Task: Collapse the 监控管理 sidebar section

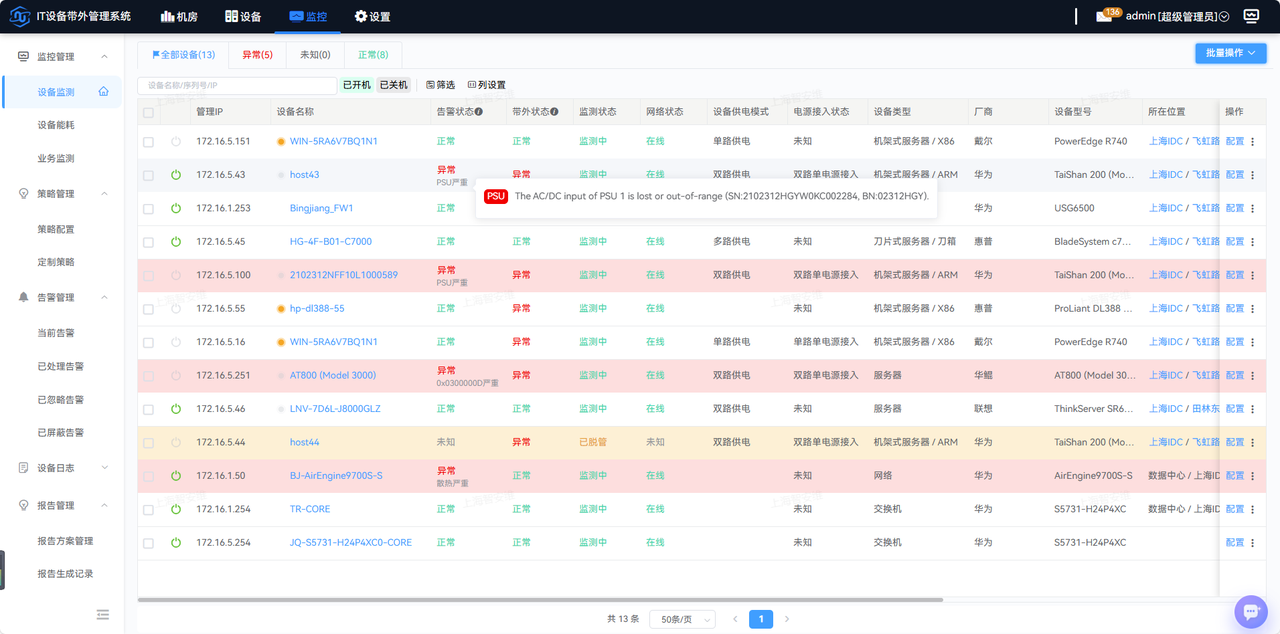Action: [62, 57]
